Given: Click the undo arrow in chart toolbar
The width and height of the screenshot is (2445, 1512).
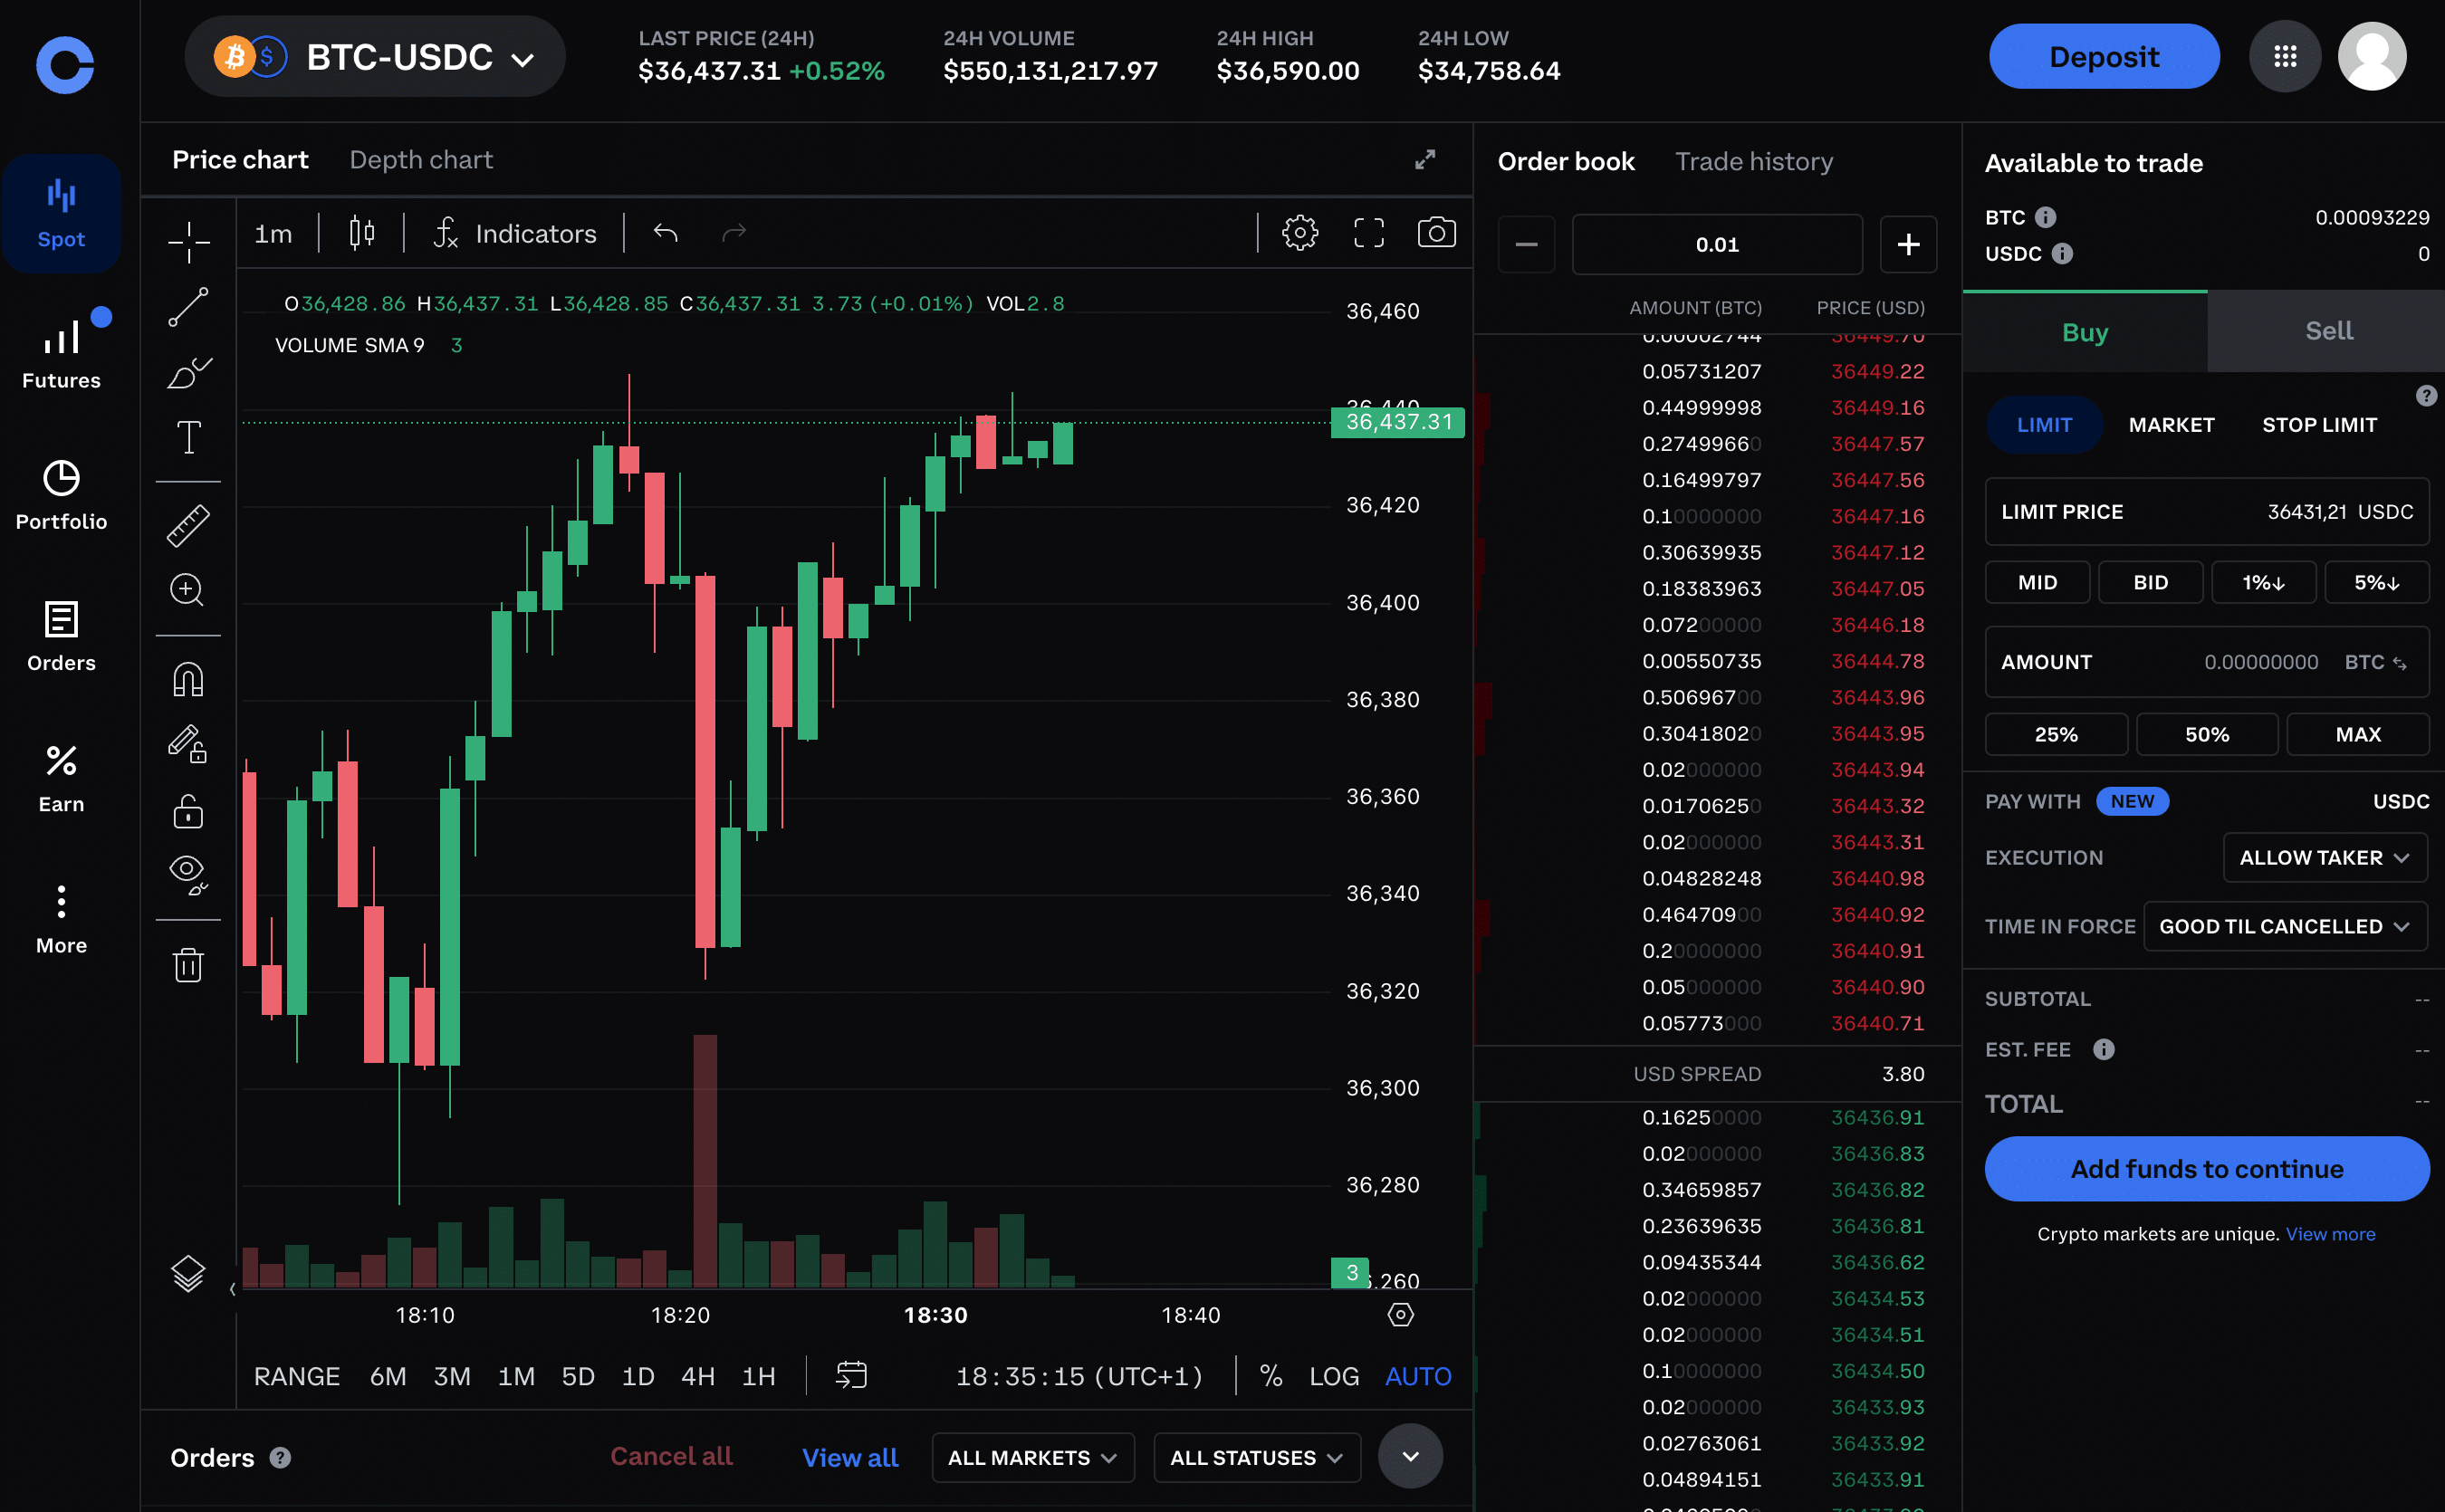Looking at the screenshot, I should coord(666,233).
